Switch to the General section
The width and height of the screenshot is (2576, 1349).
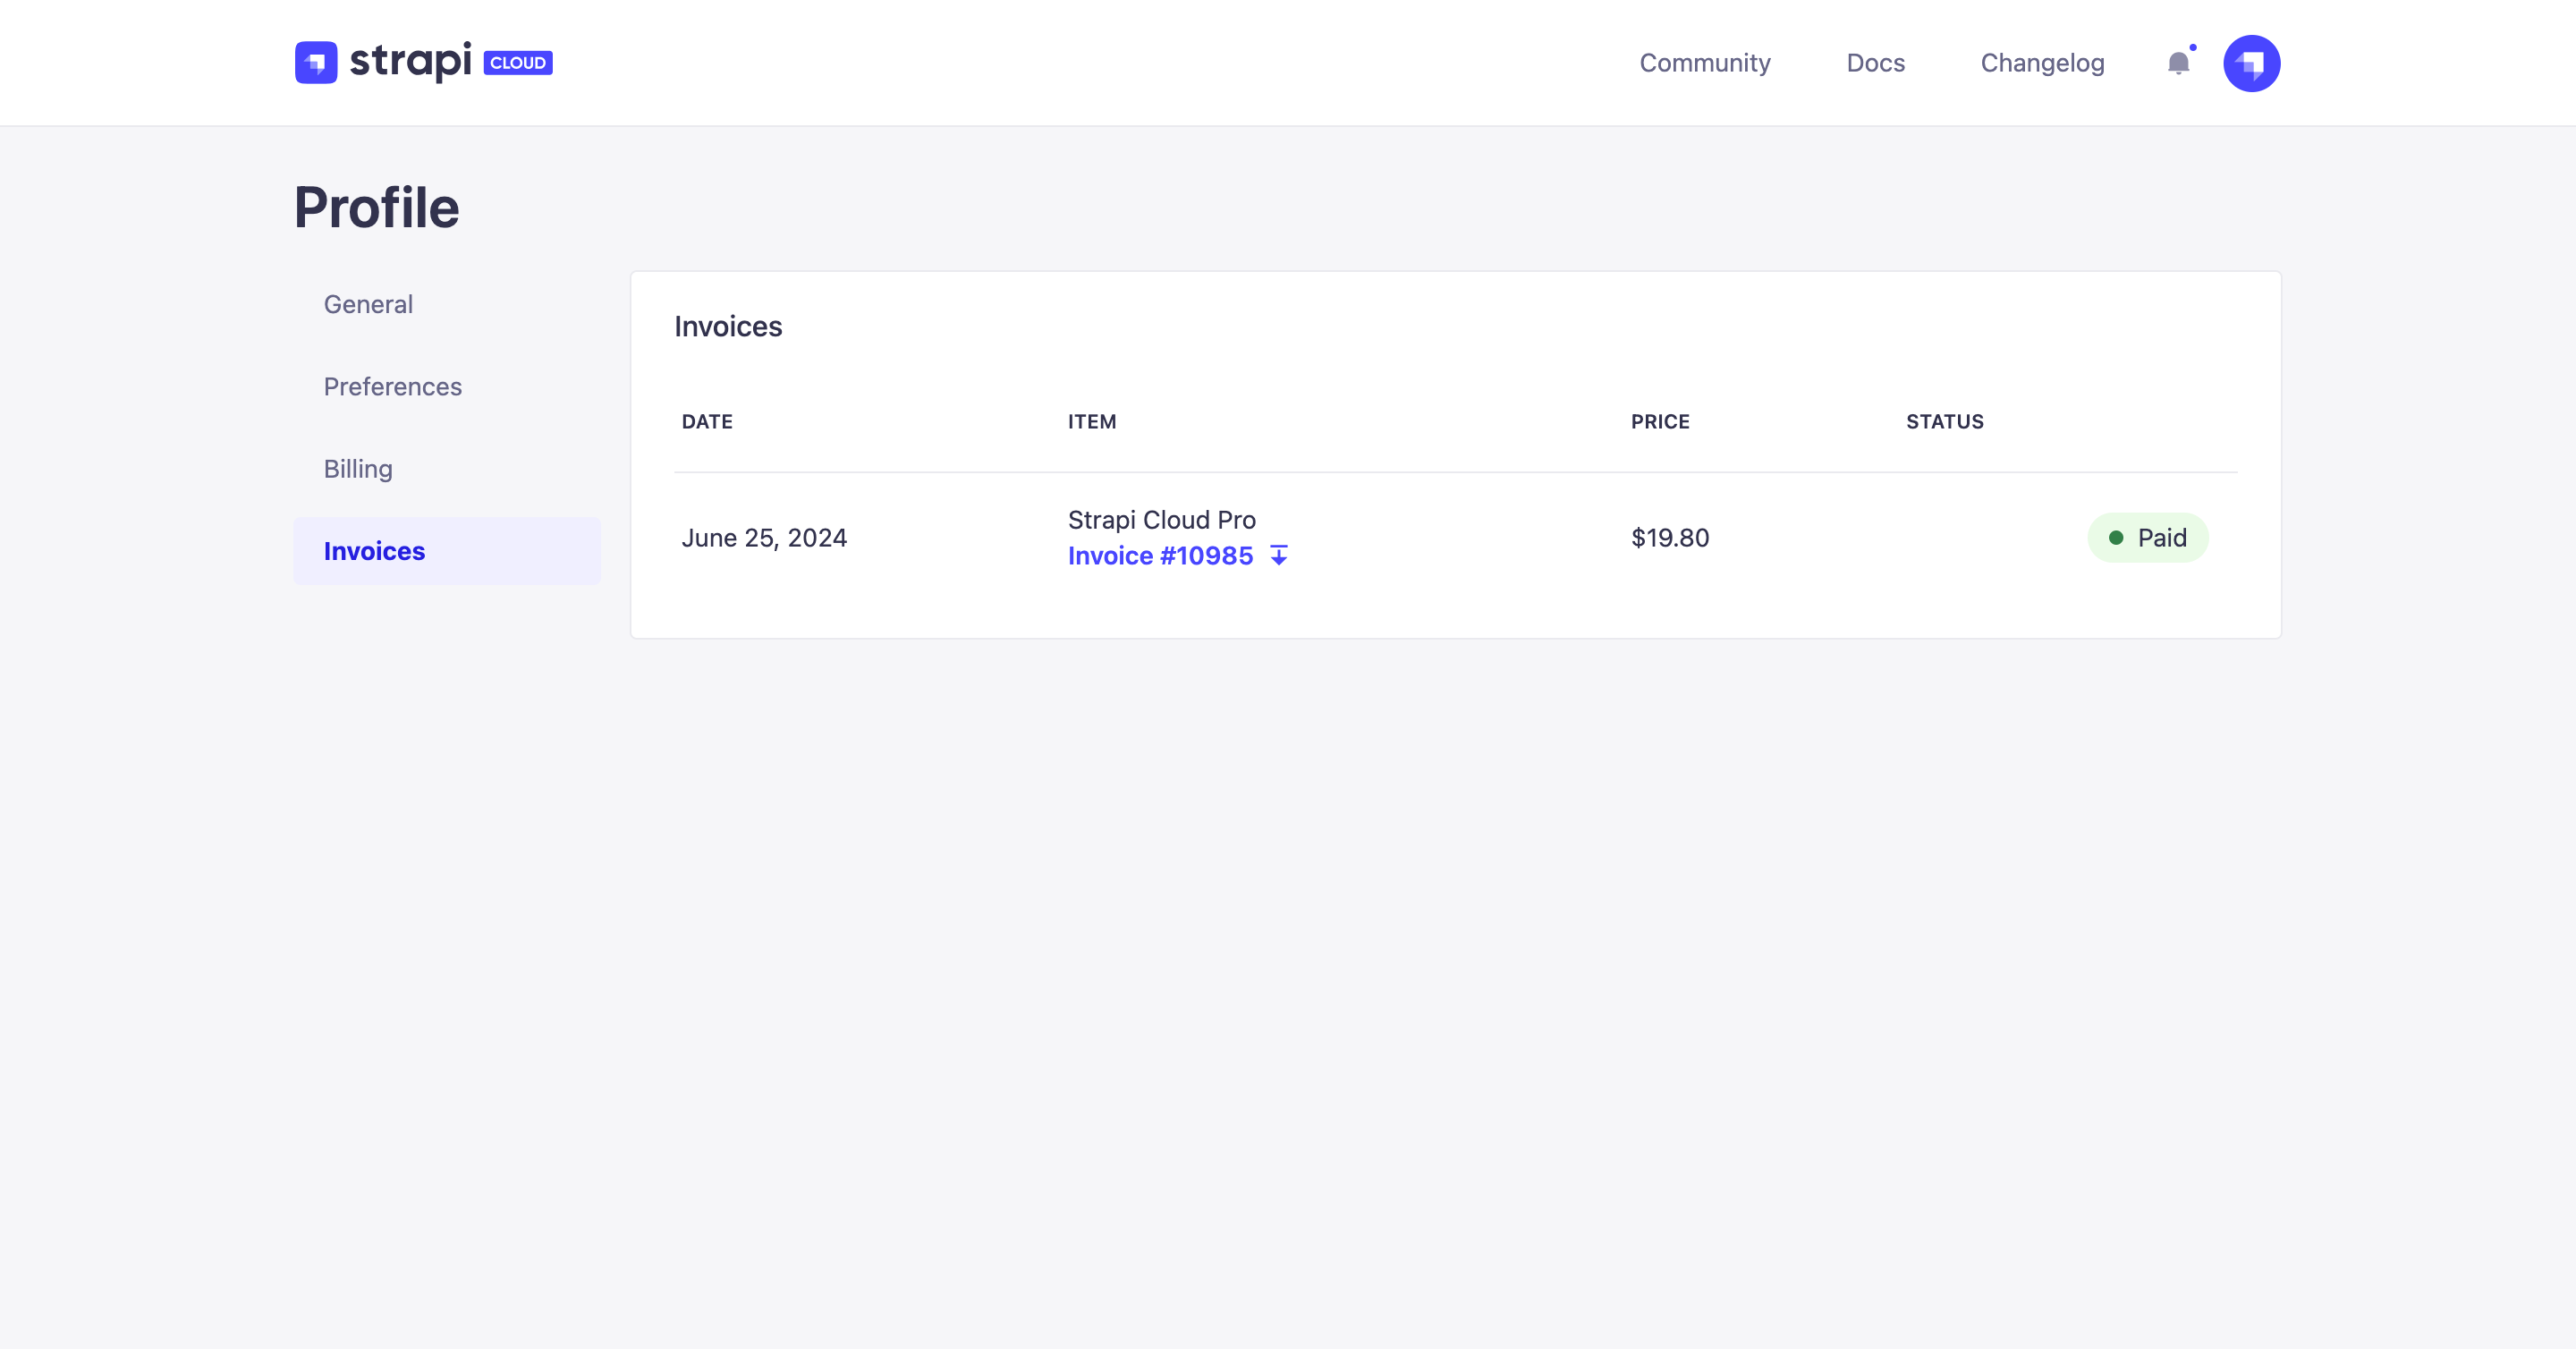pyautogui.click(x=368, y=304)
